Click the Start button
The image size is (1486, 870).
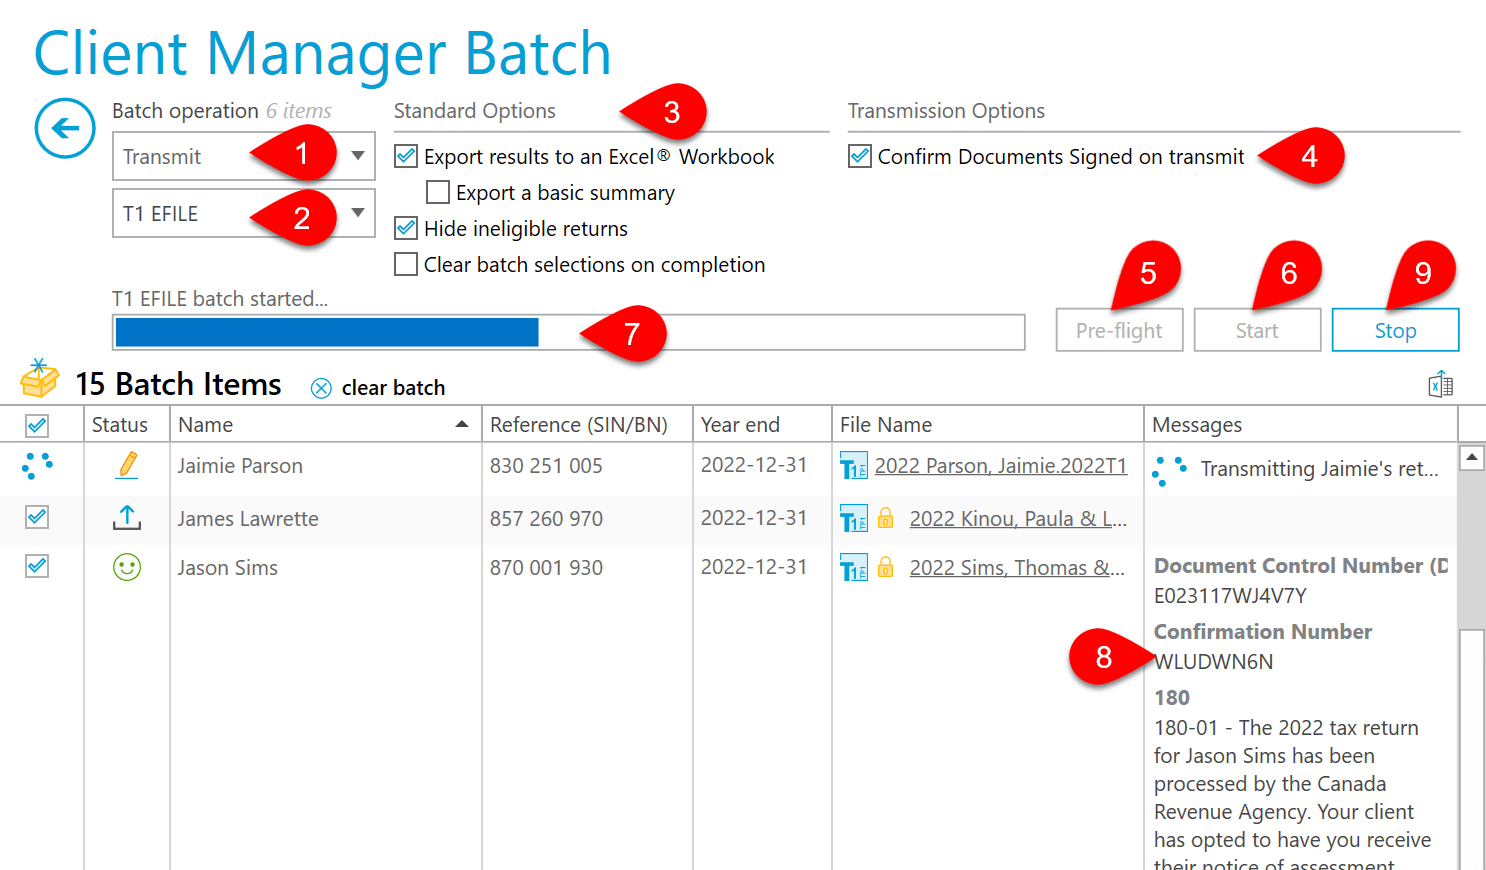(x=1257, y=330)
